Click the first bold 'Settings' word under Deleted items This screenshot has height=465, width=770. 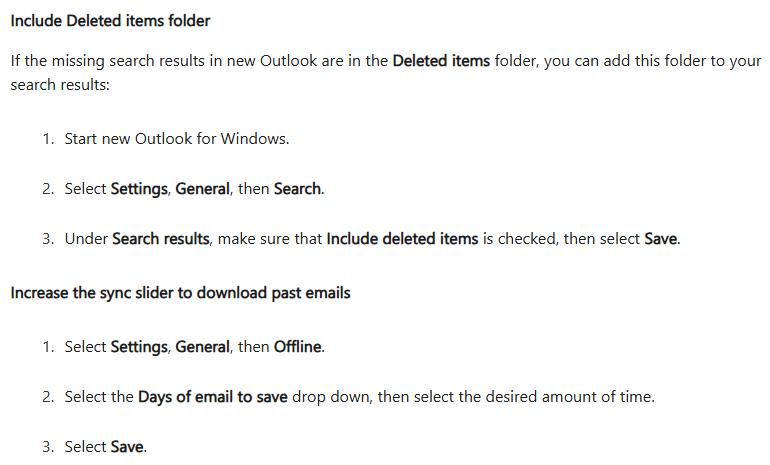(x=139, y=189)
